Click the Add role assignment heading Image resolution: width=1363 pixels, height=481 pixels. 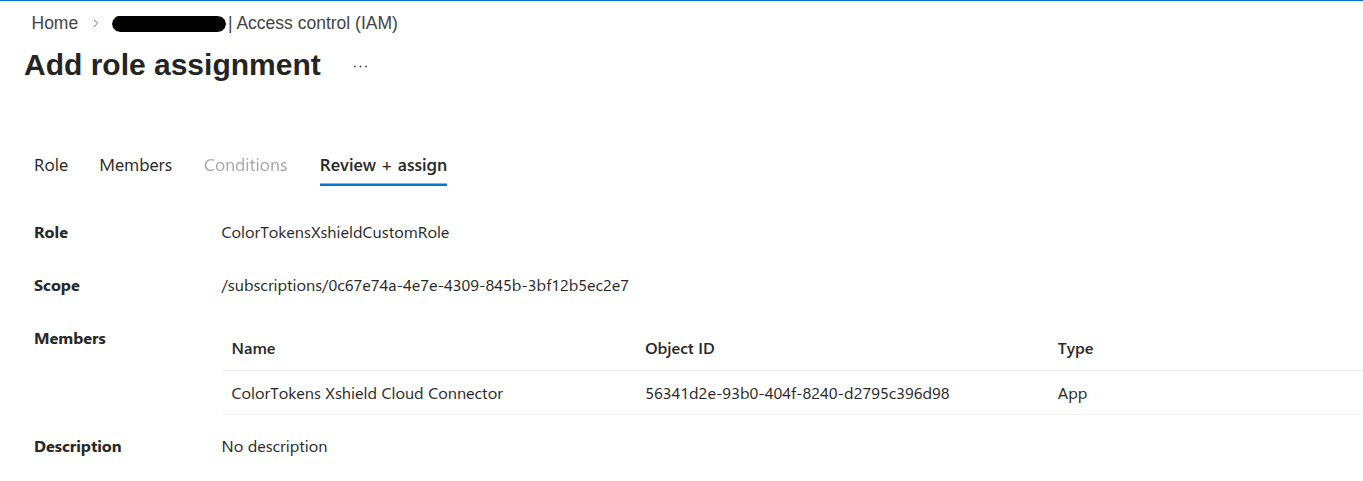coord(173,65)
